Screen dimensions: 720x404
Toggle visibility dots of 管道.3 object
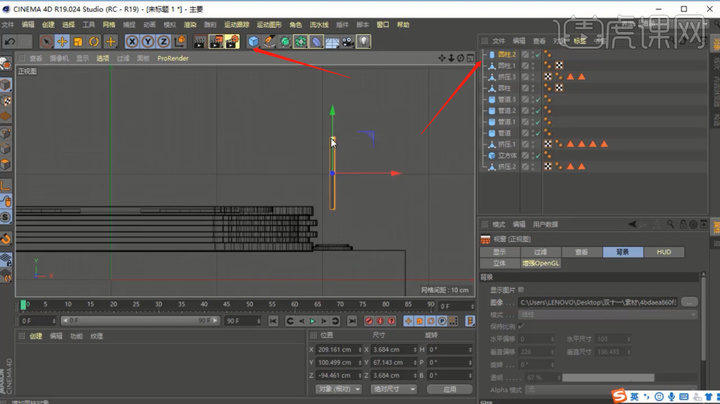[x=533, y=99]
